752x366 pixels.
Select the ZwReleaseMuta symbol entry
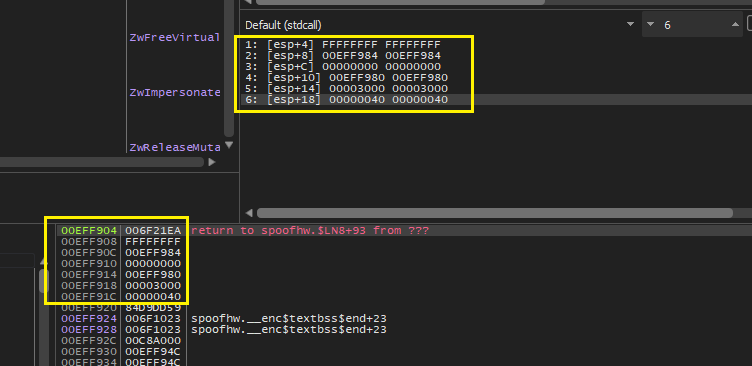coord(175,147)
